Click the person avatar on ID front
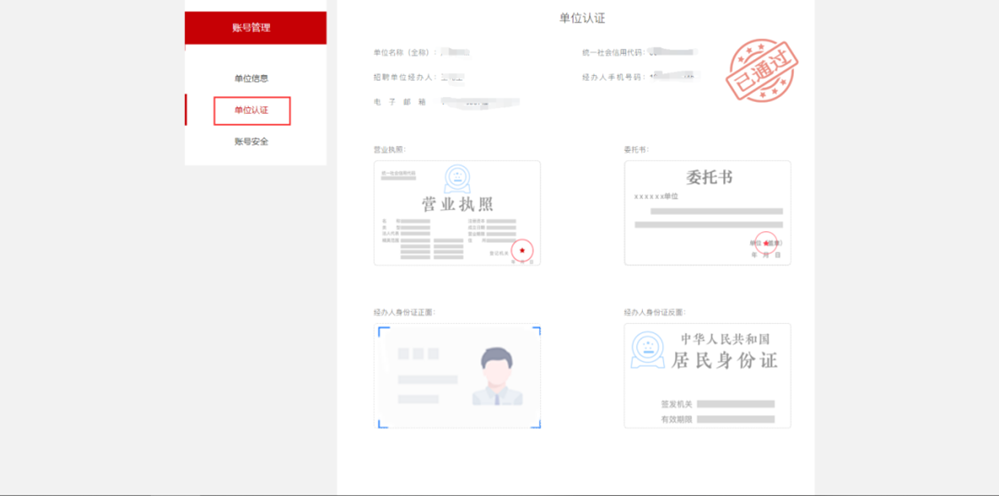999x496 pixels. coord(497,376)
